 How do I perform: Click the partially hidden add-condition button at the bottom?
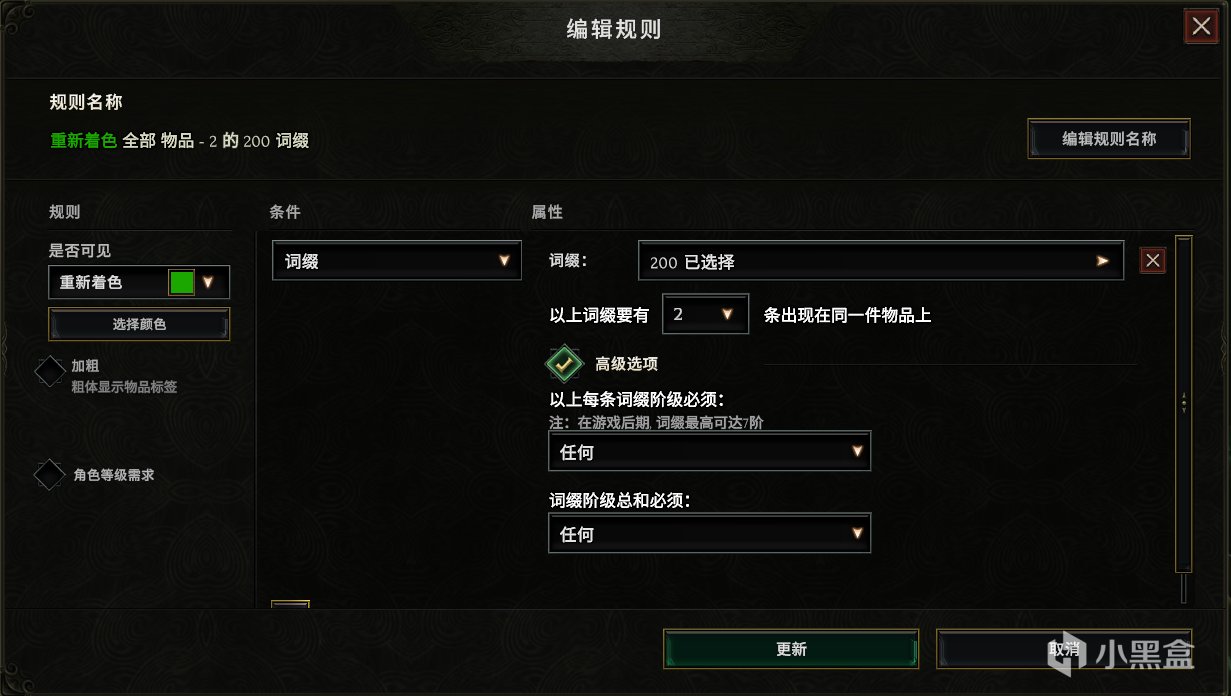(x=291, y=604)
